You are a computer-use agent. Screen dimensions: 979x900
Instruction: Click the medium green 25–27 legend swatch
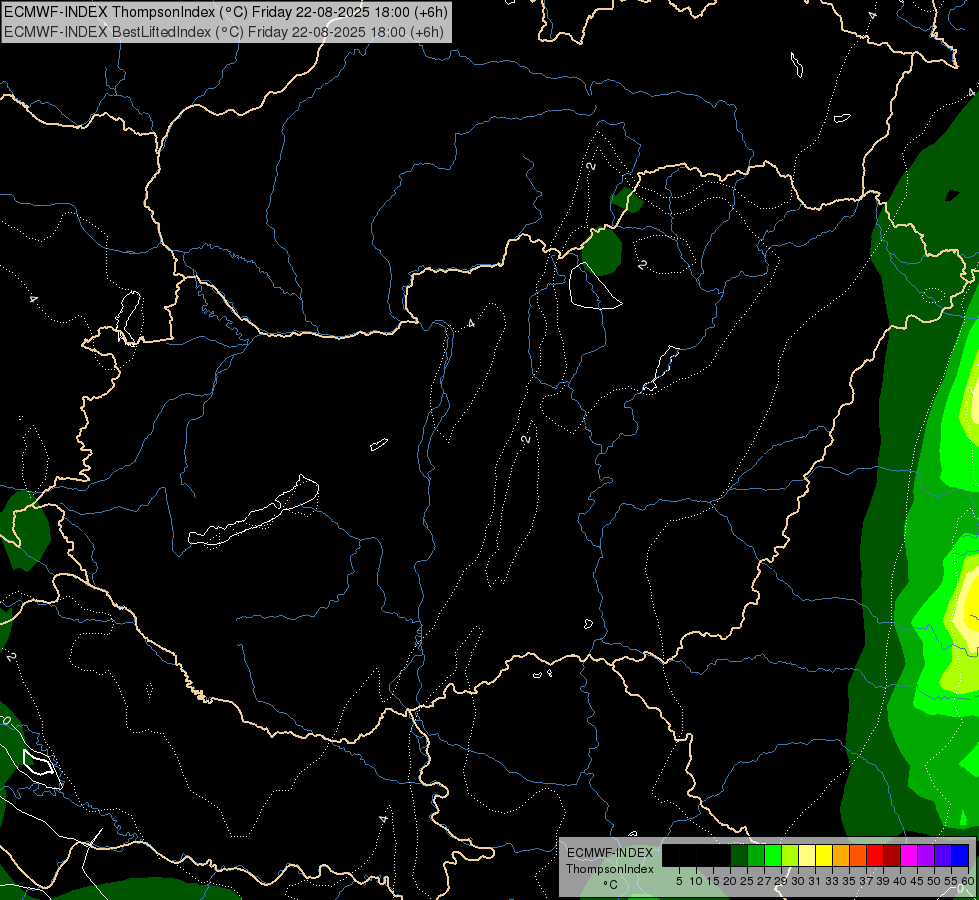[x=755, y=855]
